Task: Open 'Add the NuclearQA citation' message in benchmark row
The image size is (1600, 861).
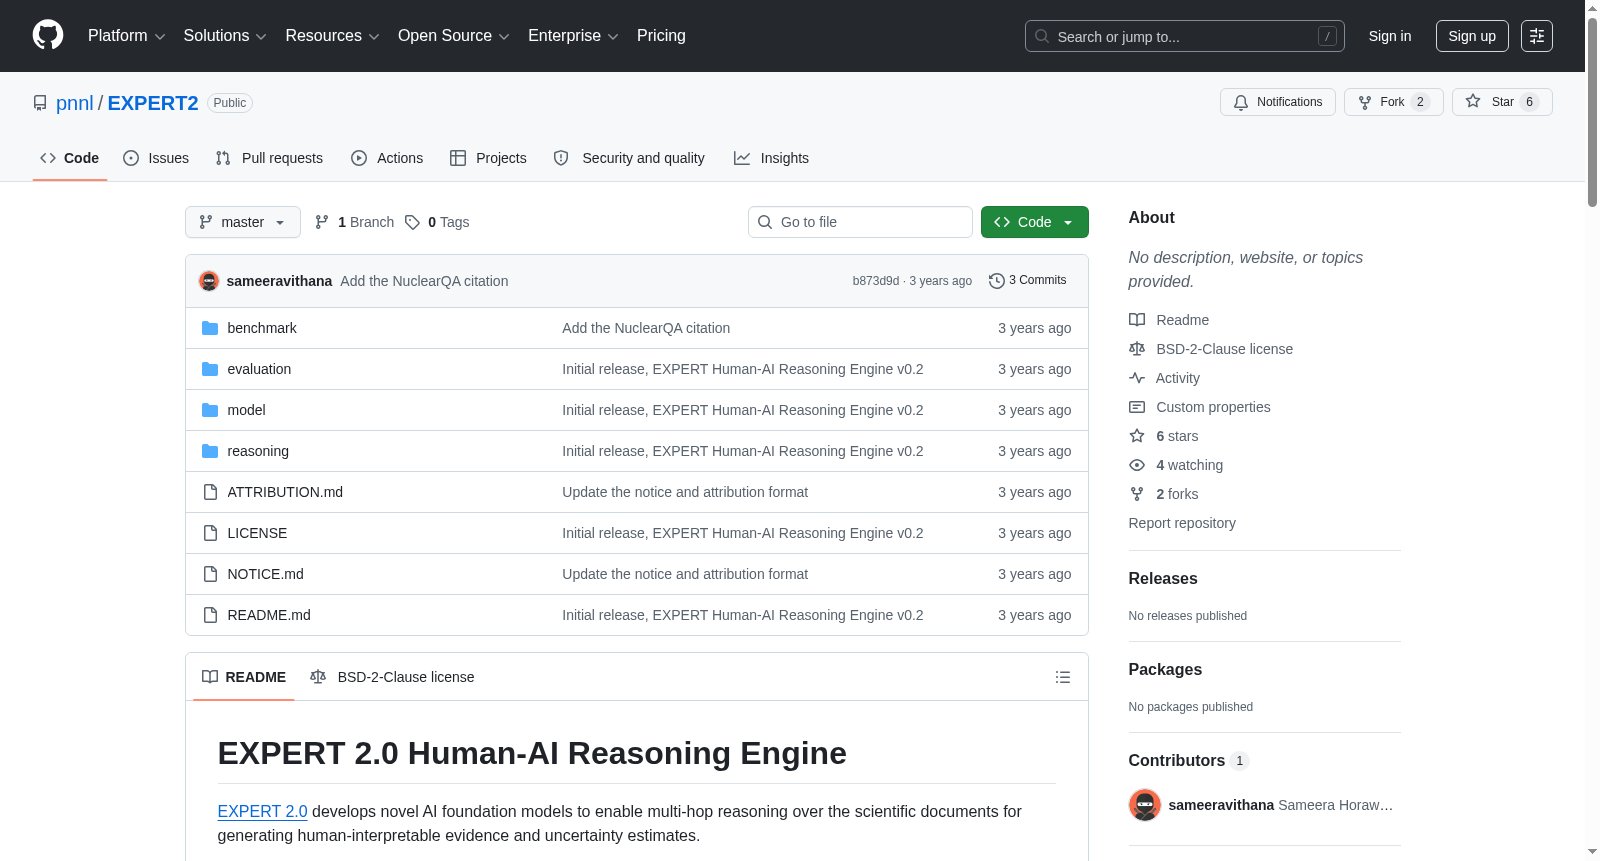Action: coord(646,328)
